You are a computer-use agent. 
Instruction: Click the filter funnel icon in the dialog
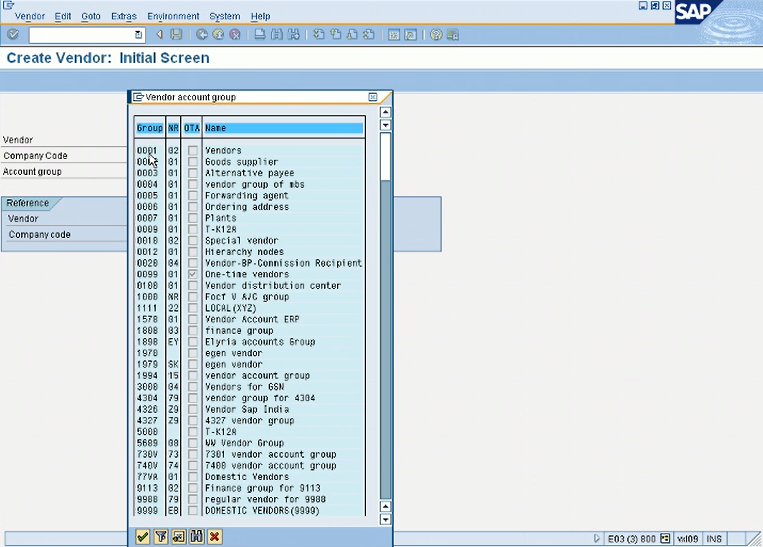(161, 536)
